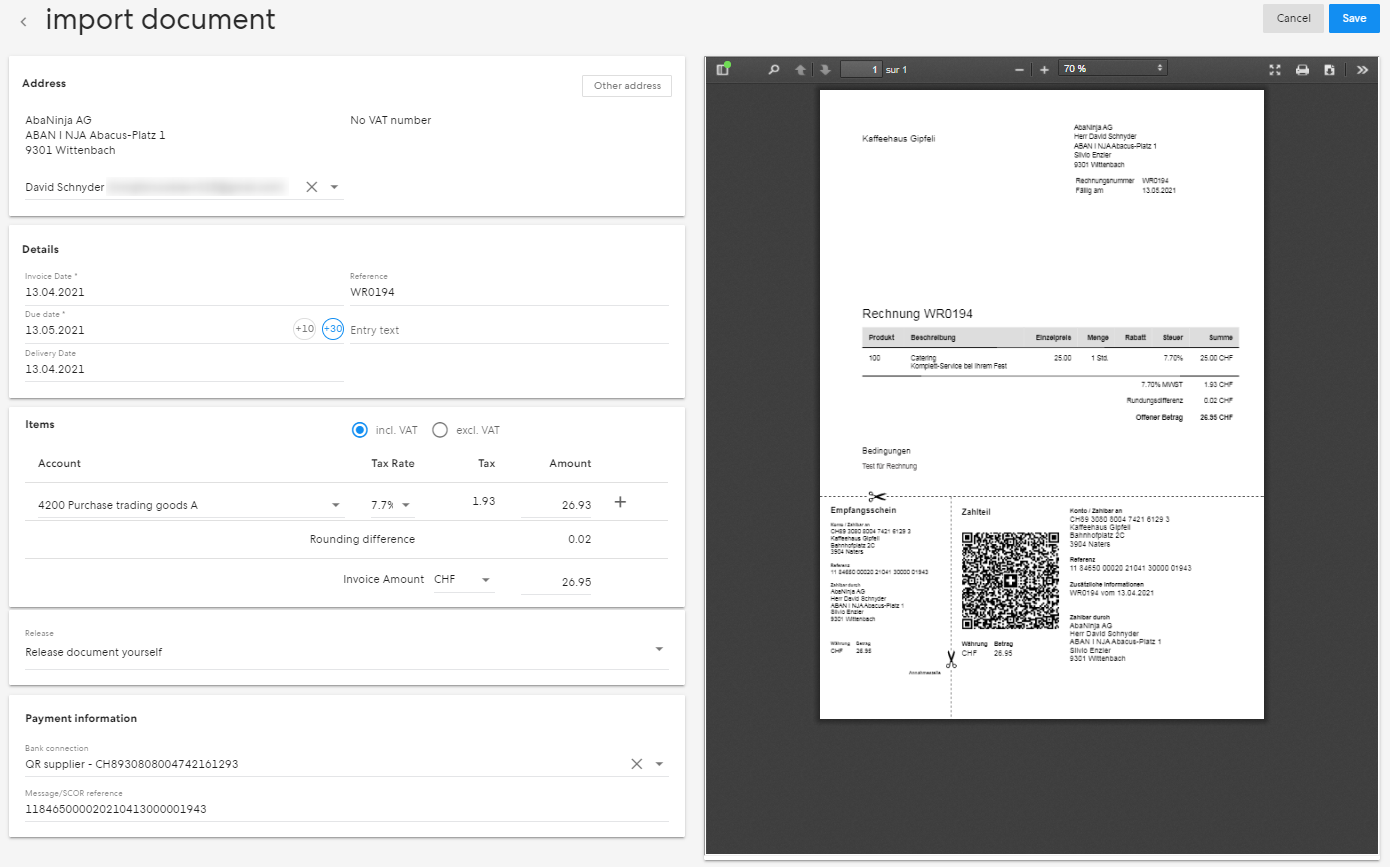The height and width of the screenshot is (867, 1390).
Task: Clear the David Schnyder contact selection
Action: 311,187
